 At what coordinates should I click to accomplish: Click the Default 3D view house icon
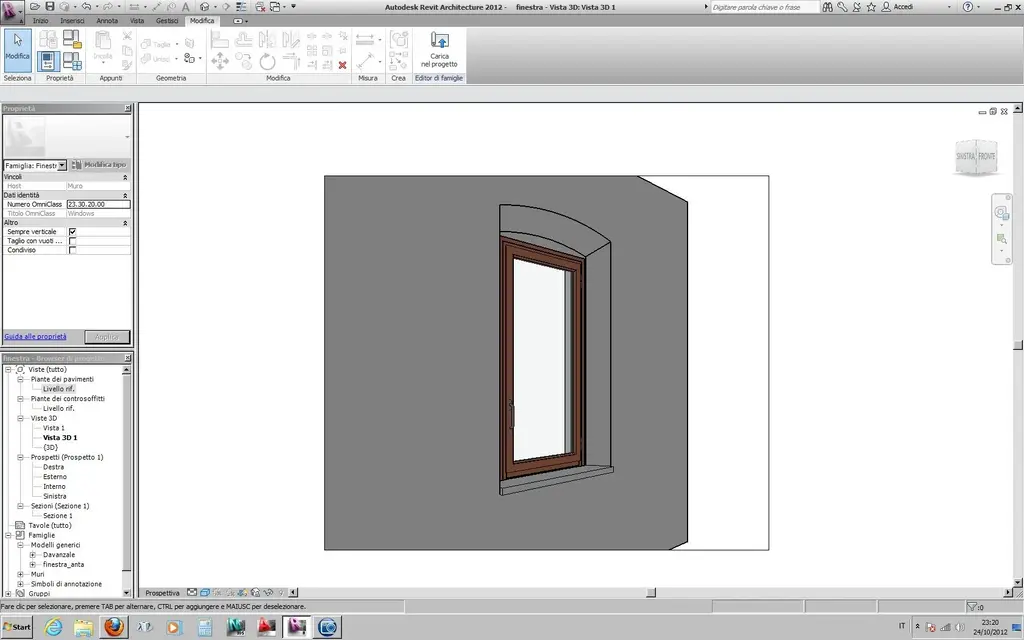(204, 7)
